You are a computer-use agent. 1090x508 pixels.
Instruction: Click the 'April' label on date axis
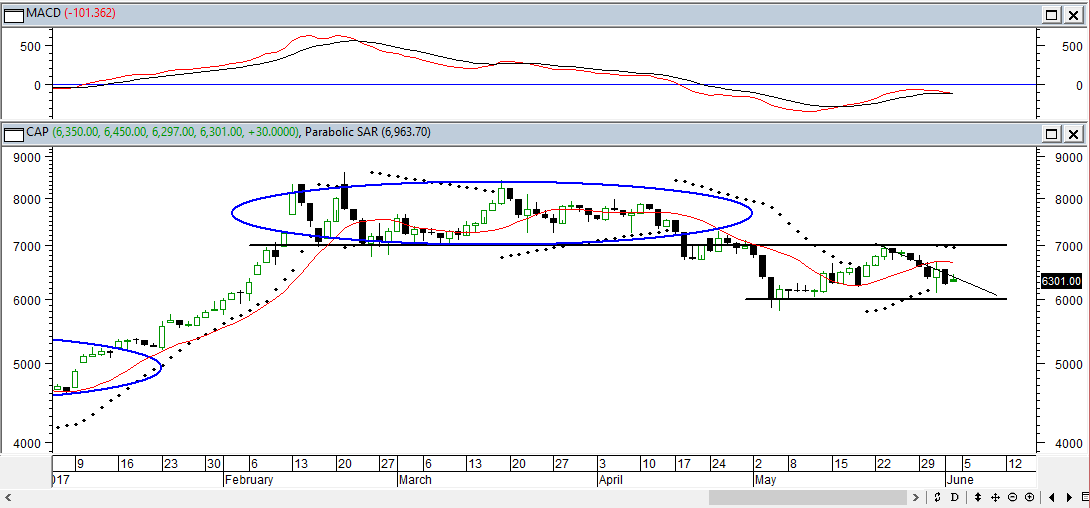click(611, 480)
